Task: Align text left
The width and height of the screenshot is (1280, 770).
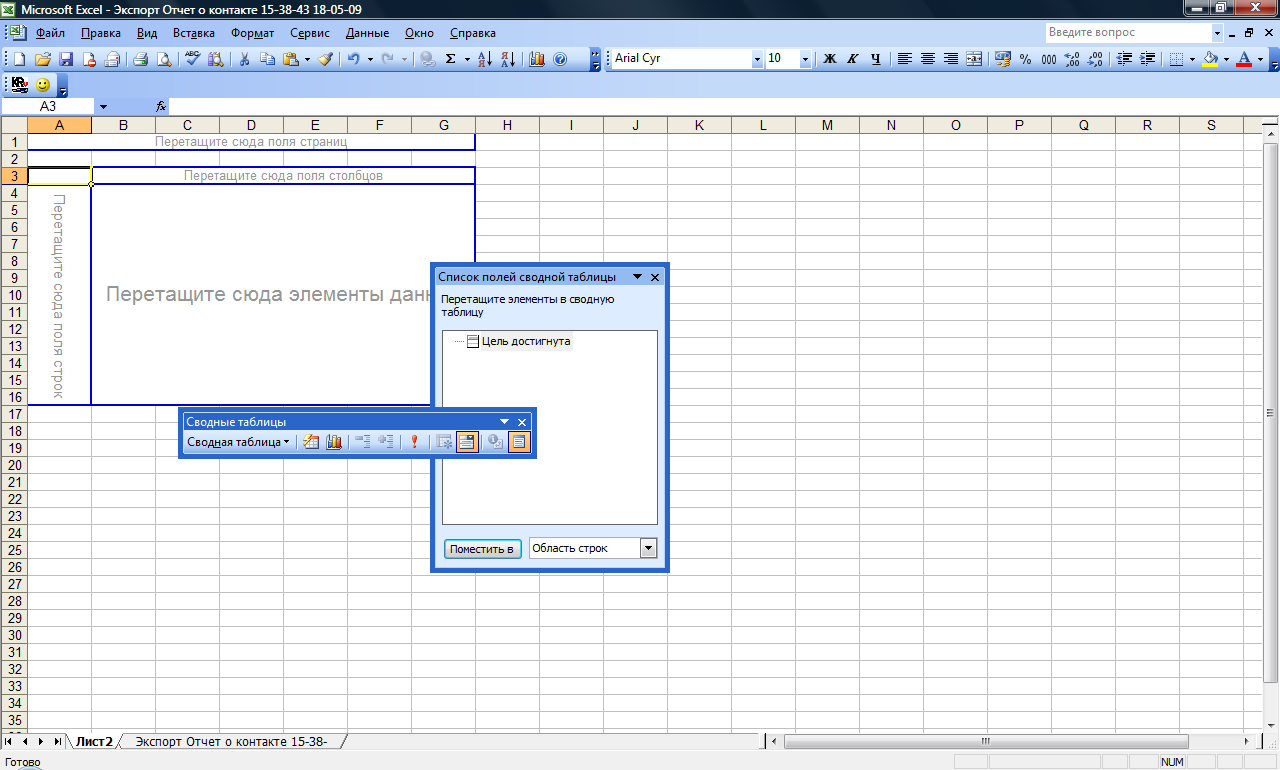Action: click(x=905, y=59)
